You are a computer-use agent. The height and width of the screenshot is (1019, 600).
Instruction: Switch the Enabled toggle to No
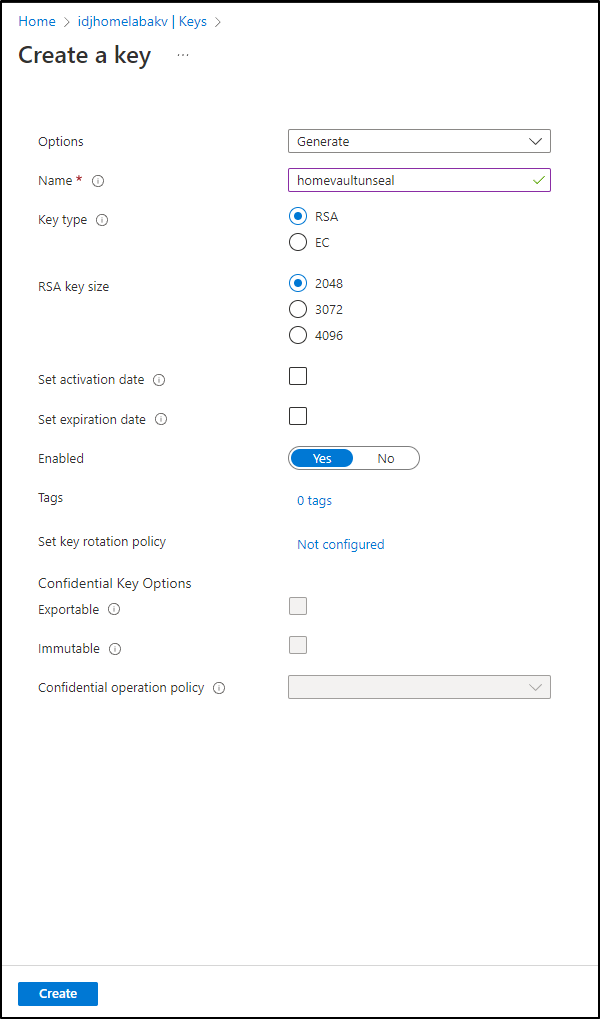tap(386, 458)
